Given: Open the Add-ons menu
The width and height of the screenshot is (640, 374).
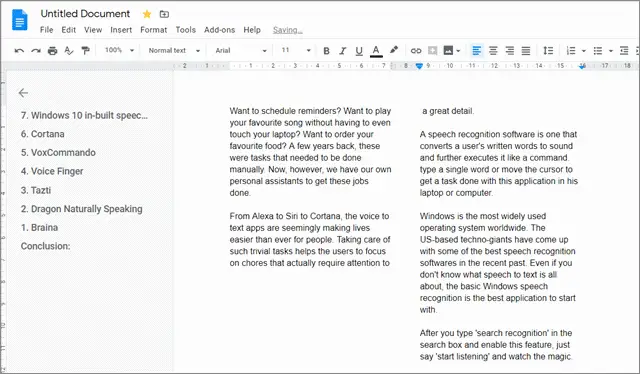Looking at the screenshot, I should [x=220, y=30].
